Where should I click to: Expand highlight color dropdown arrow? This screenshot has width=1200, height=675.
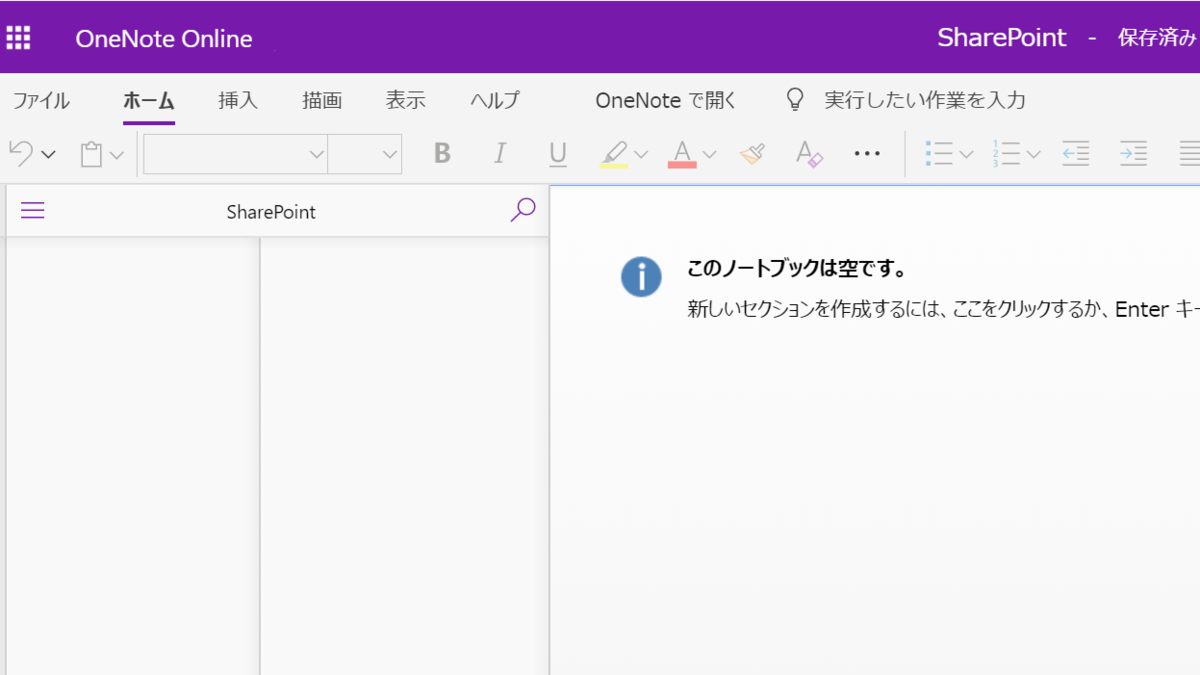[x=641, y=155]
